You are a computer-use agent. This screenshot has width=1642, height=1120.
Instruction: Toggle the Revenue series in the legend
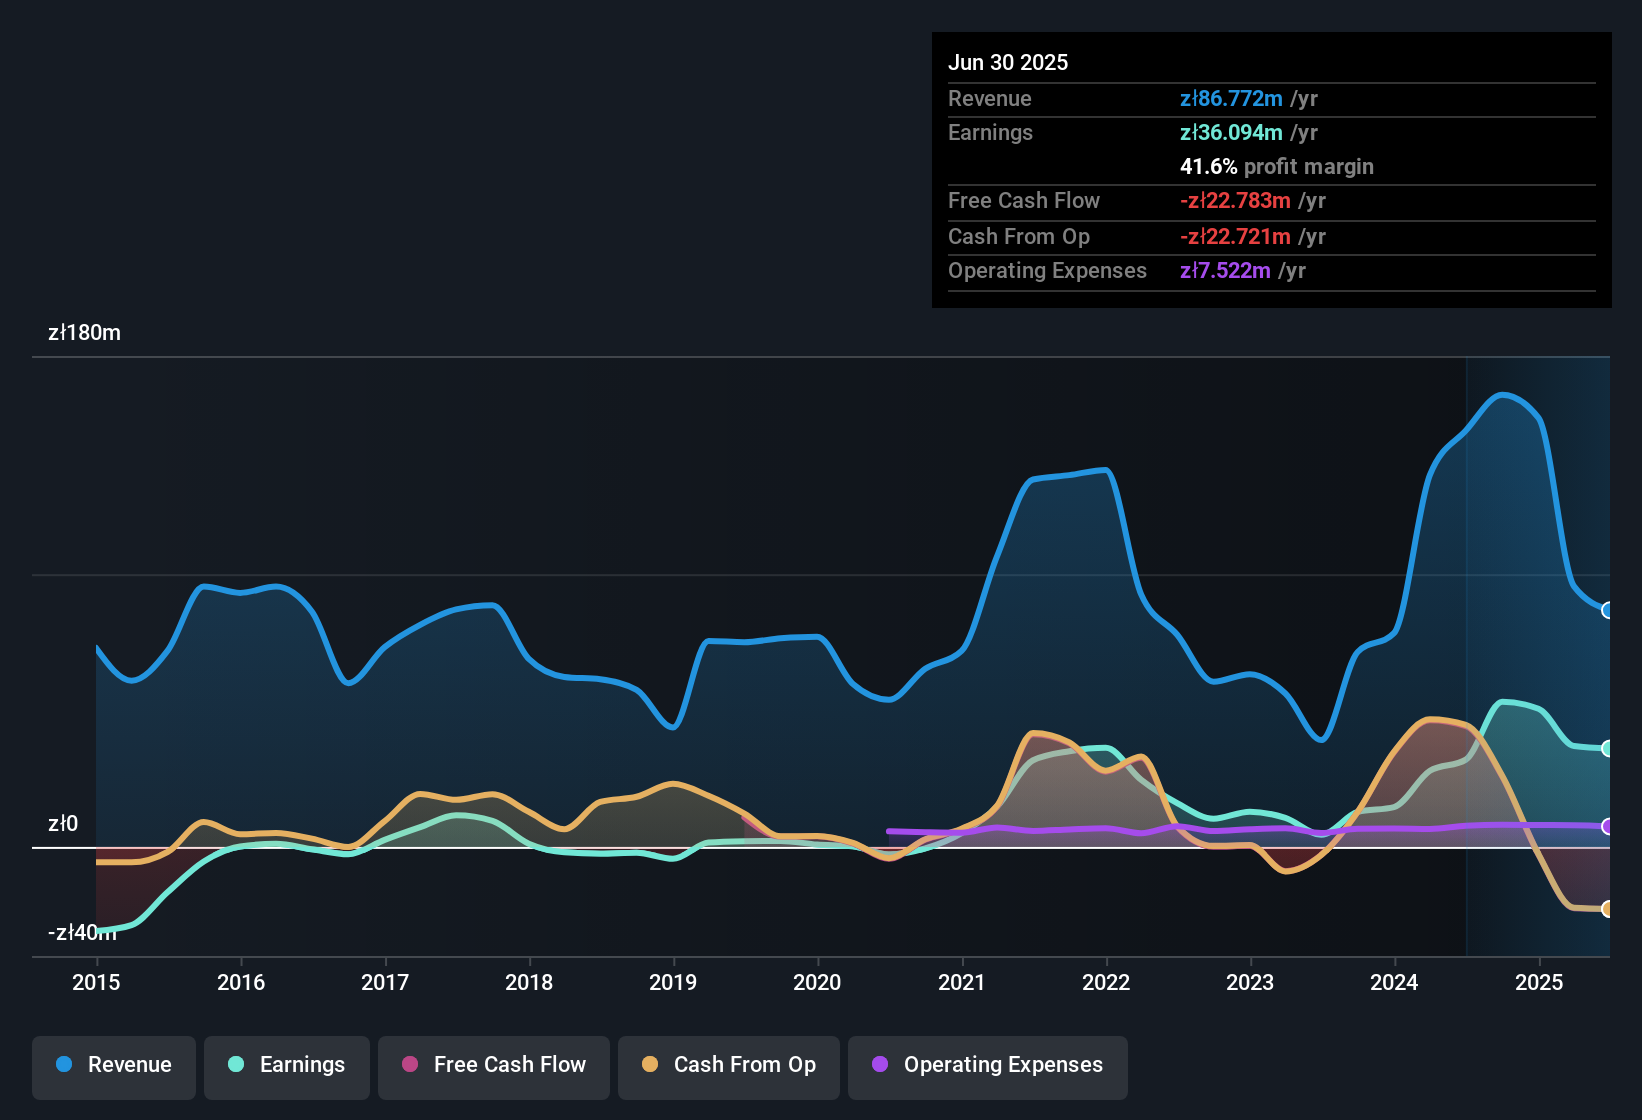point(114,1065)
